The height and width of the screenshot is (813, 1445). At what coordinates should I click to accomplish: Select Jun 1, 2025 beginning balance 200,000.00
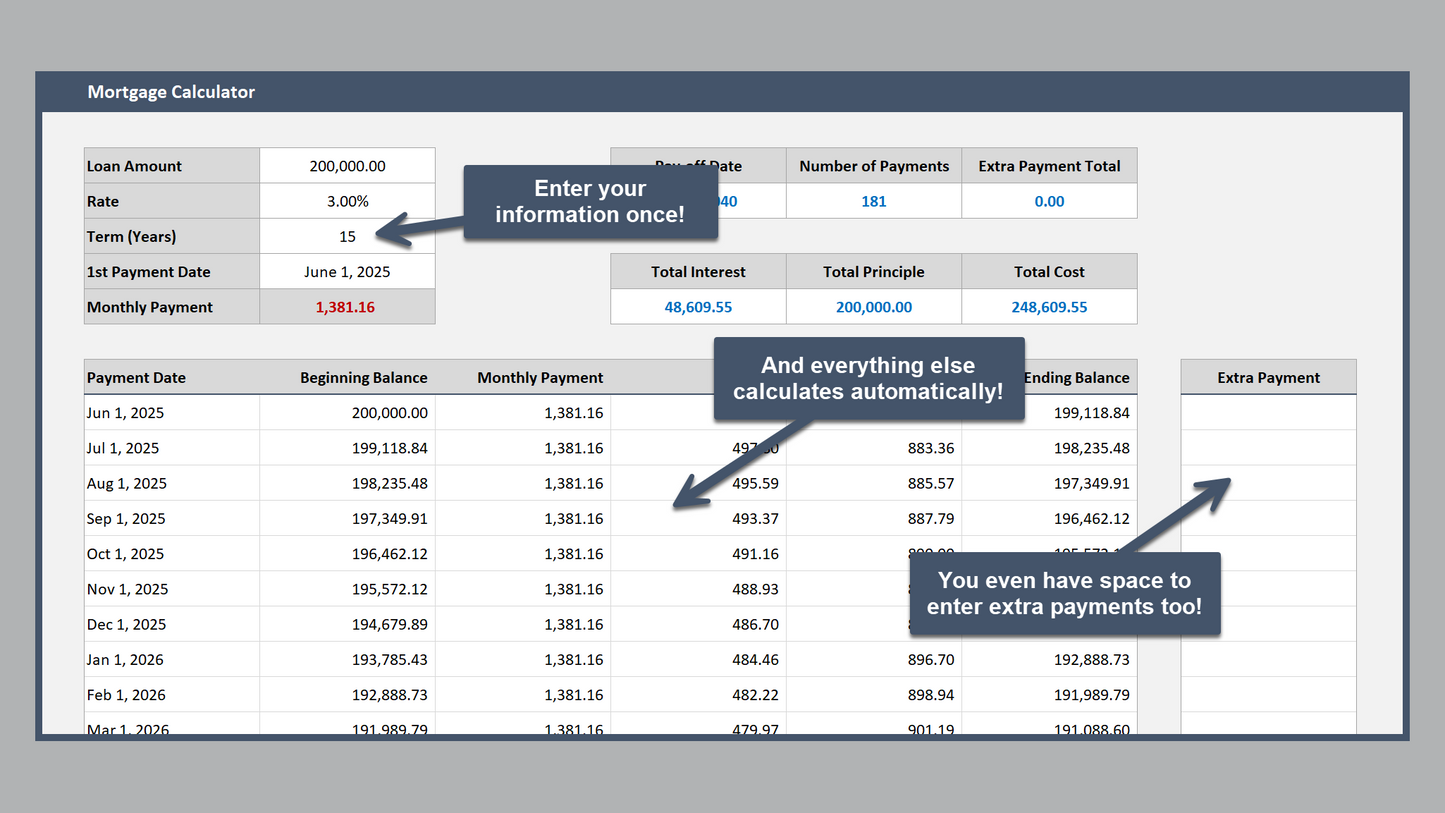coord(347,413)
